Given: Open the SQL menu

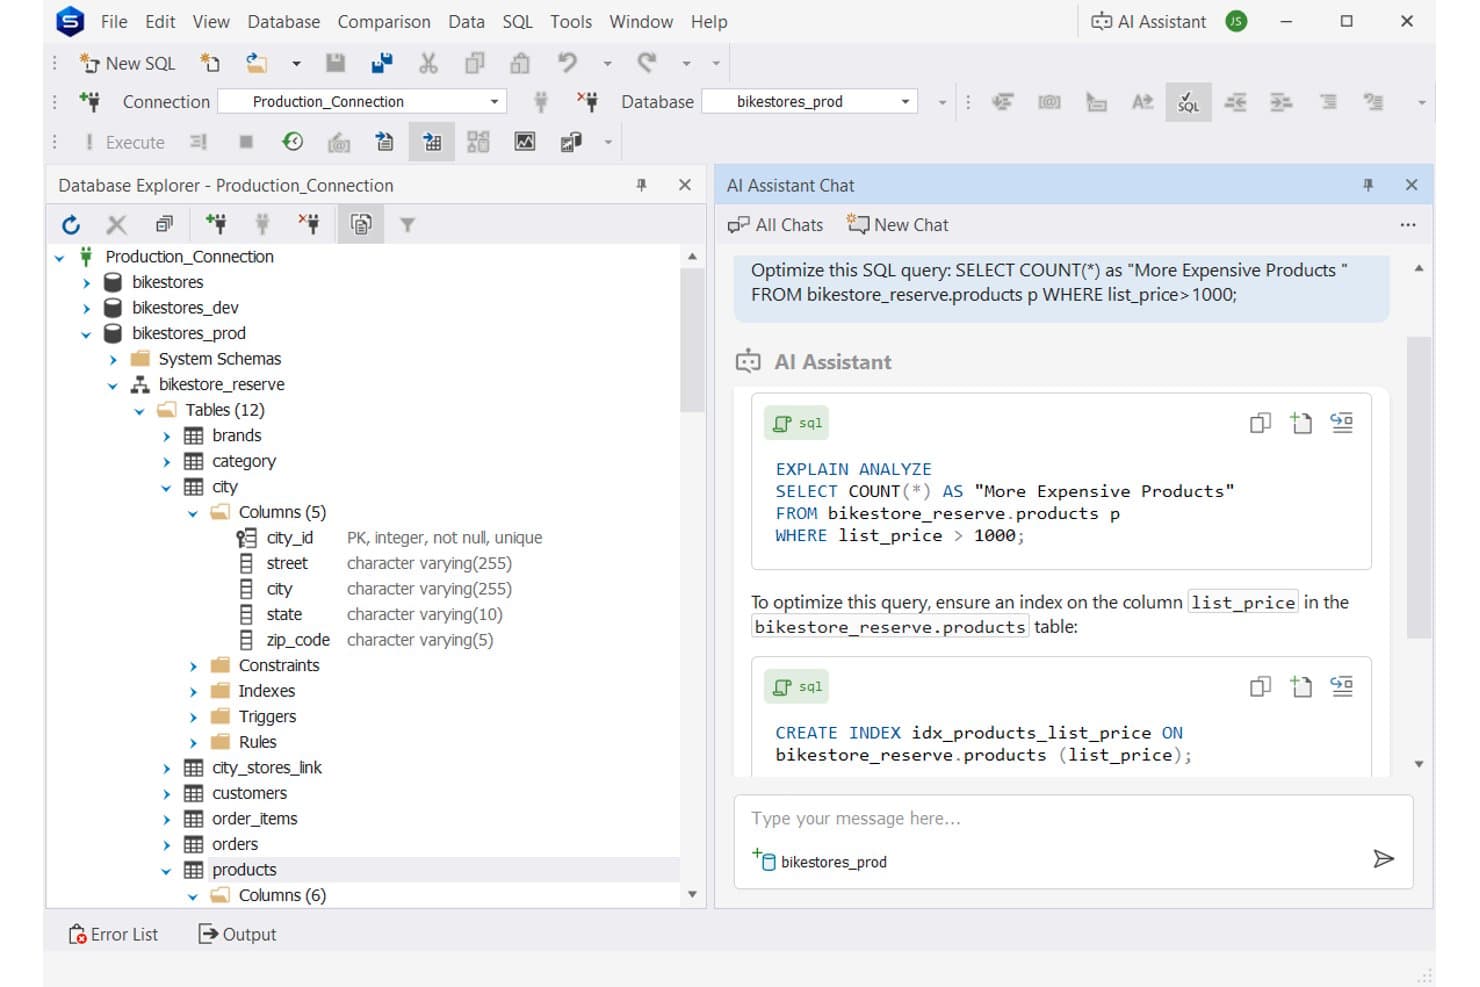Looking at the screenshot, I should click(x=517, y=21).
